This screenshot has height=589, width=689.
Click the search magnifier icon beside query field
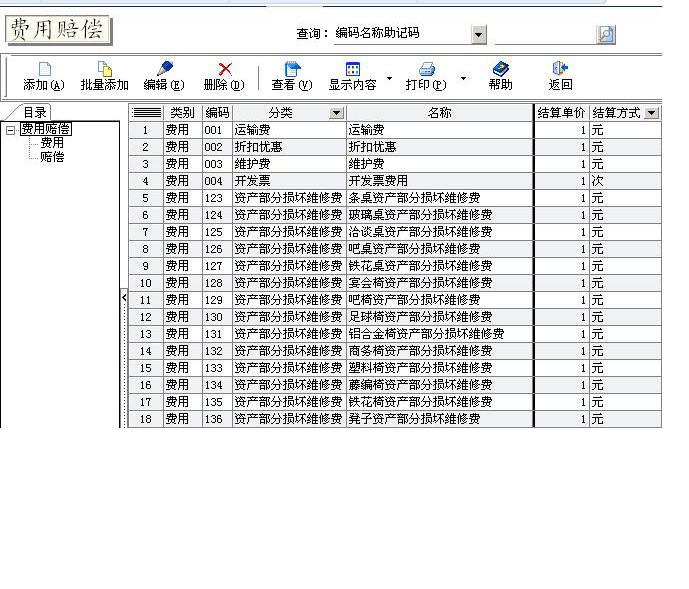[x=606, y=34]
